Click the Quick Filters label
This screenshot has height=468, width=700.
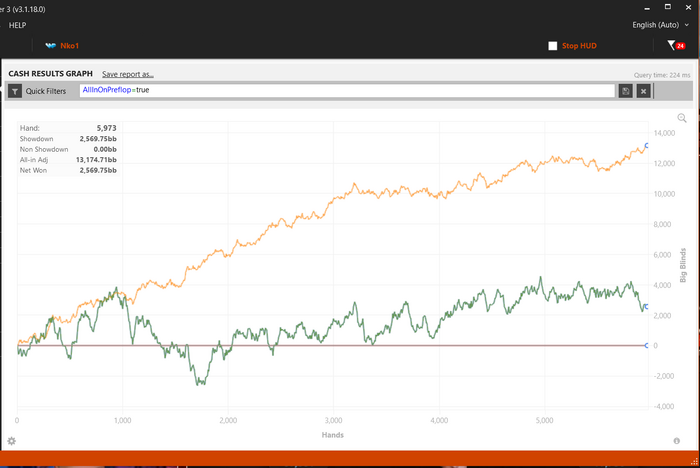pos(46,91)
